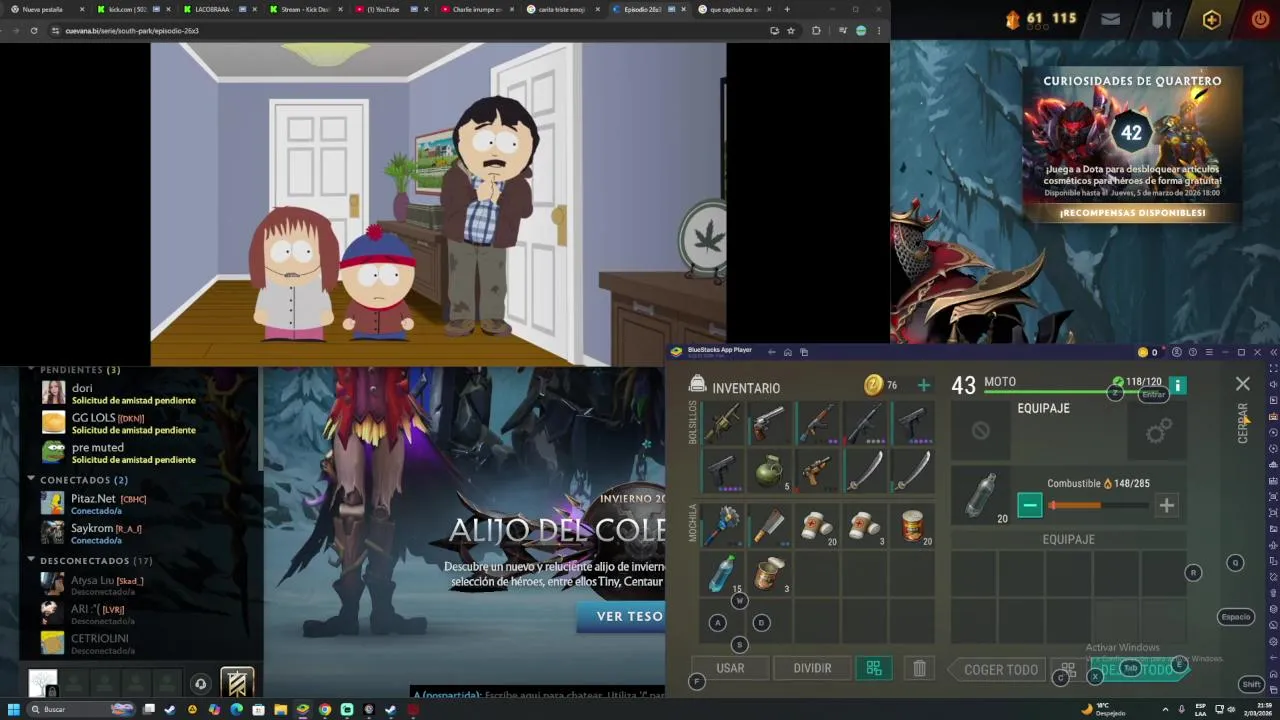
Task: Select the opened tin can stack of 3
Action: [x=769, y=573]
